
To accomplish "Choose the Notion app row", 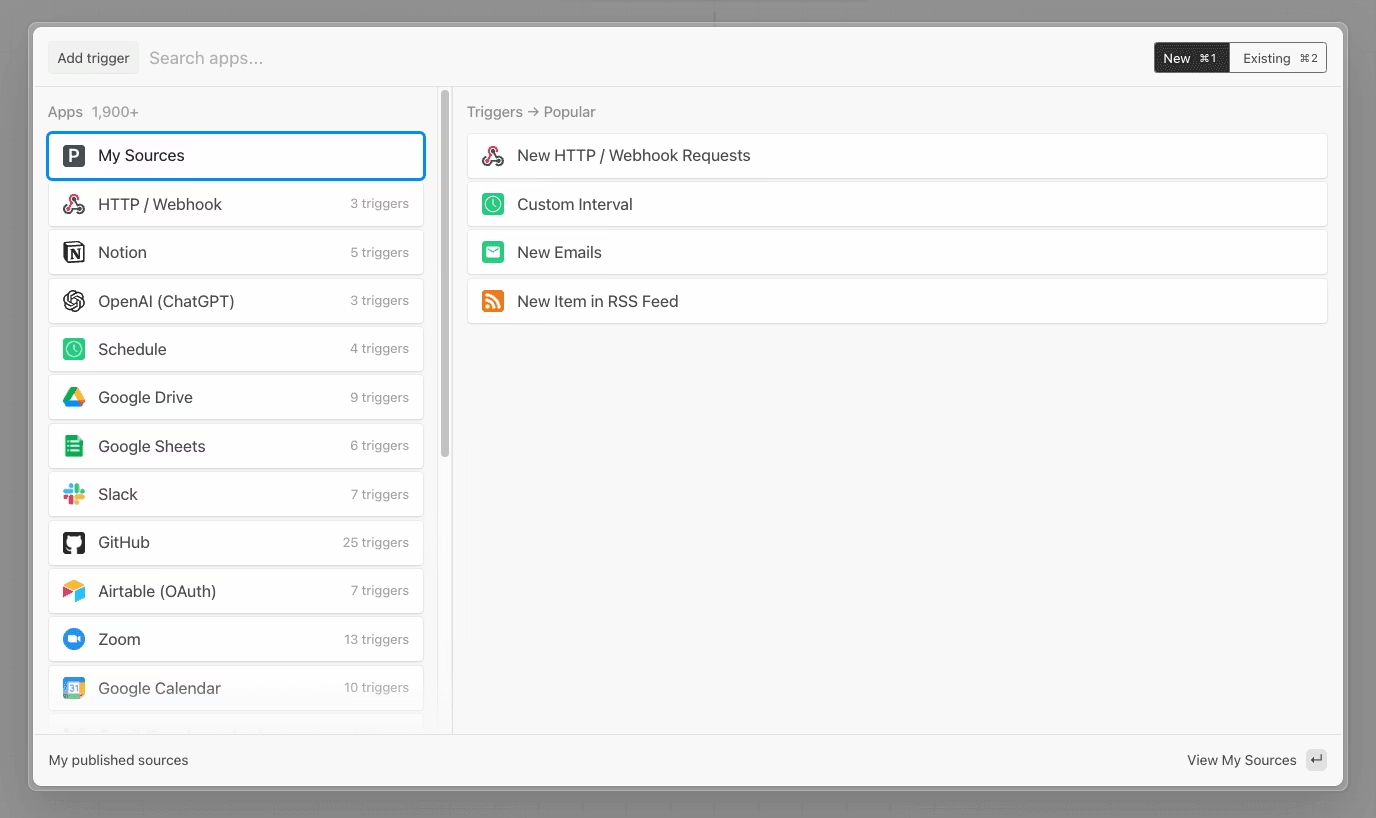I will [x=236, y=253].
